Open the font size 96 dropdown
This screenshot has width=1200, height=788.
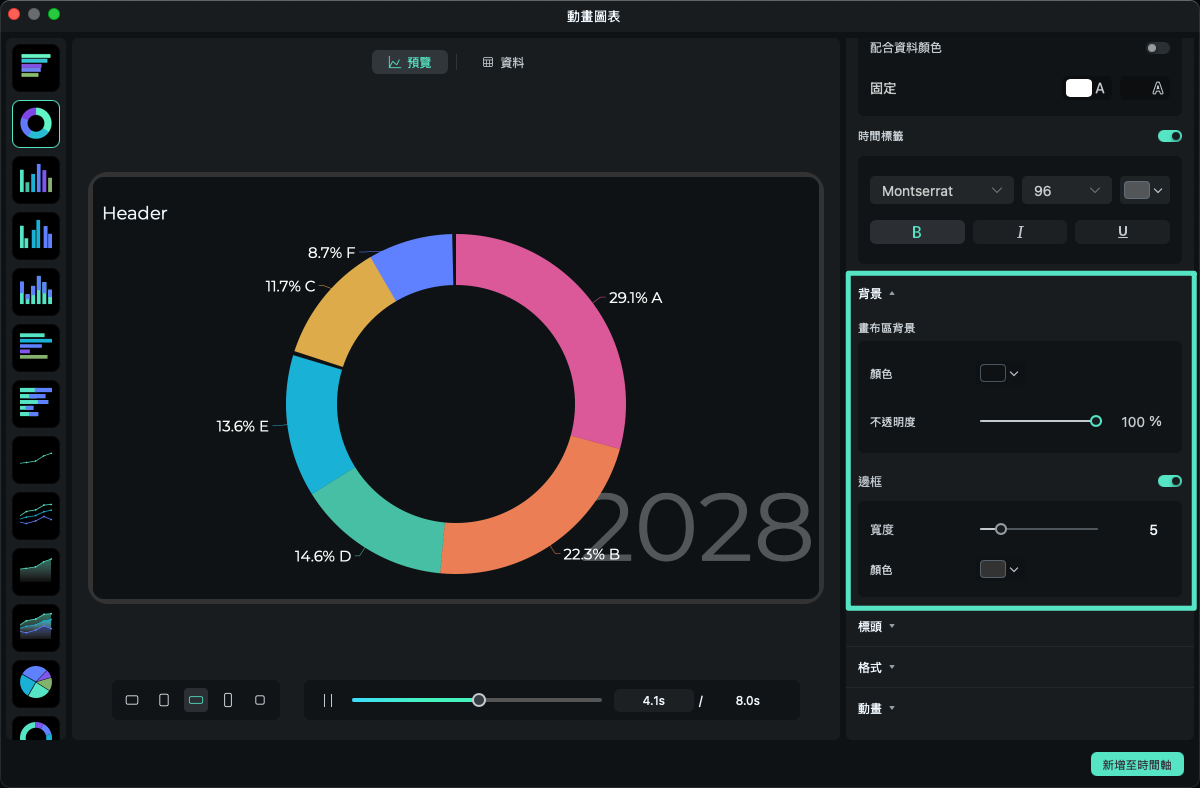click(x=1066, y=191)
